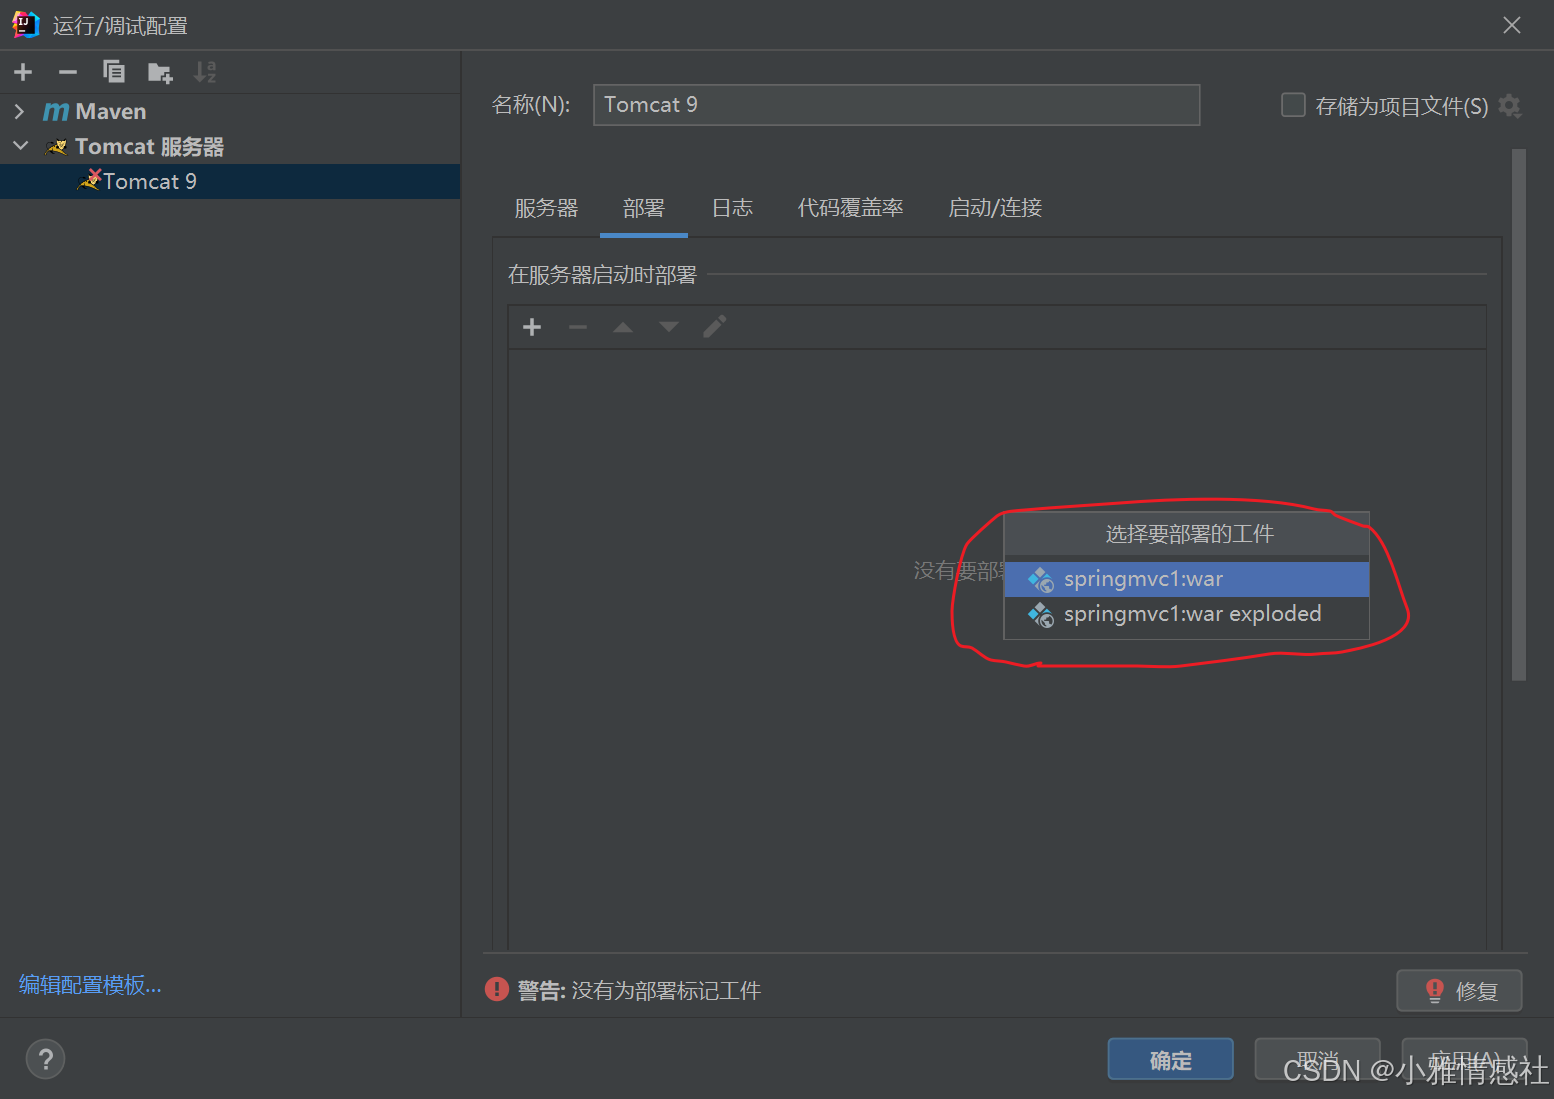Click the Tomcat server group icon
This screenshot has width=1554, height=1099.
[57, 147]
